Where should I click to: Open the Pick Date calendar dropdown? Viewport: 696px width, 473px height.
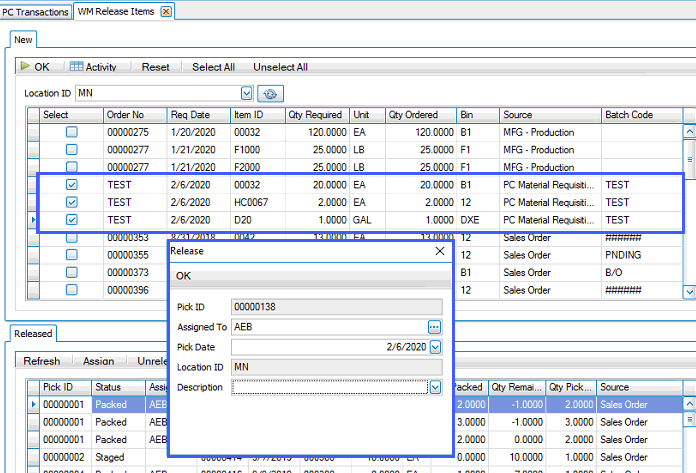(435, 347)
